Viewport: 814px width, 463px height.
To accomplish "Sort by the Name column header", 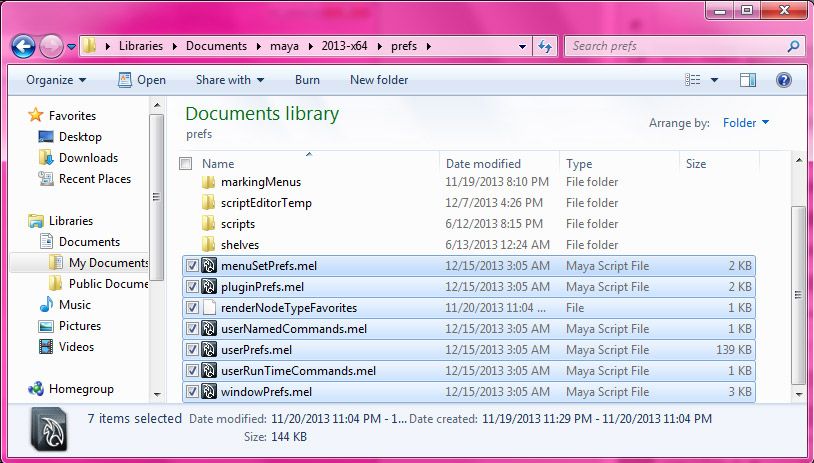I will (x=309, y=164).
